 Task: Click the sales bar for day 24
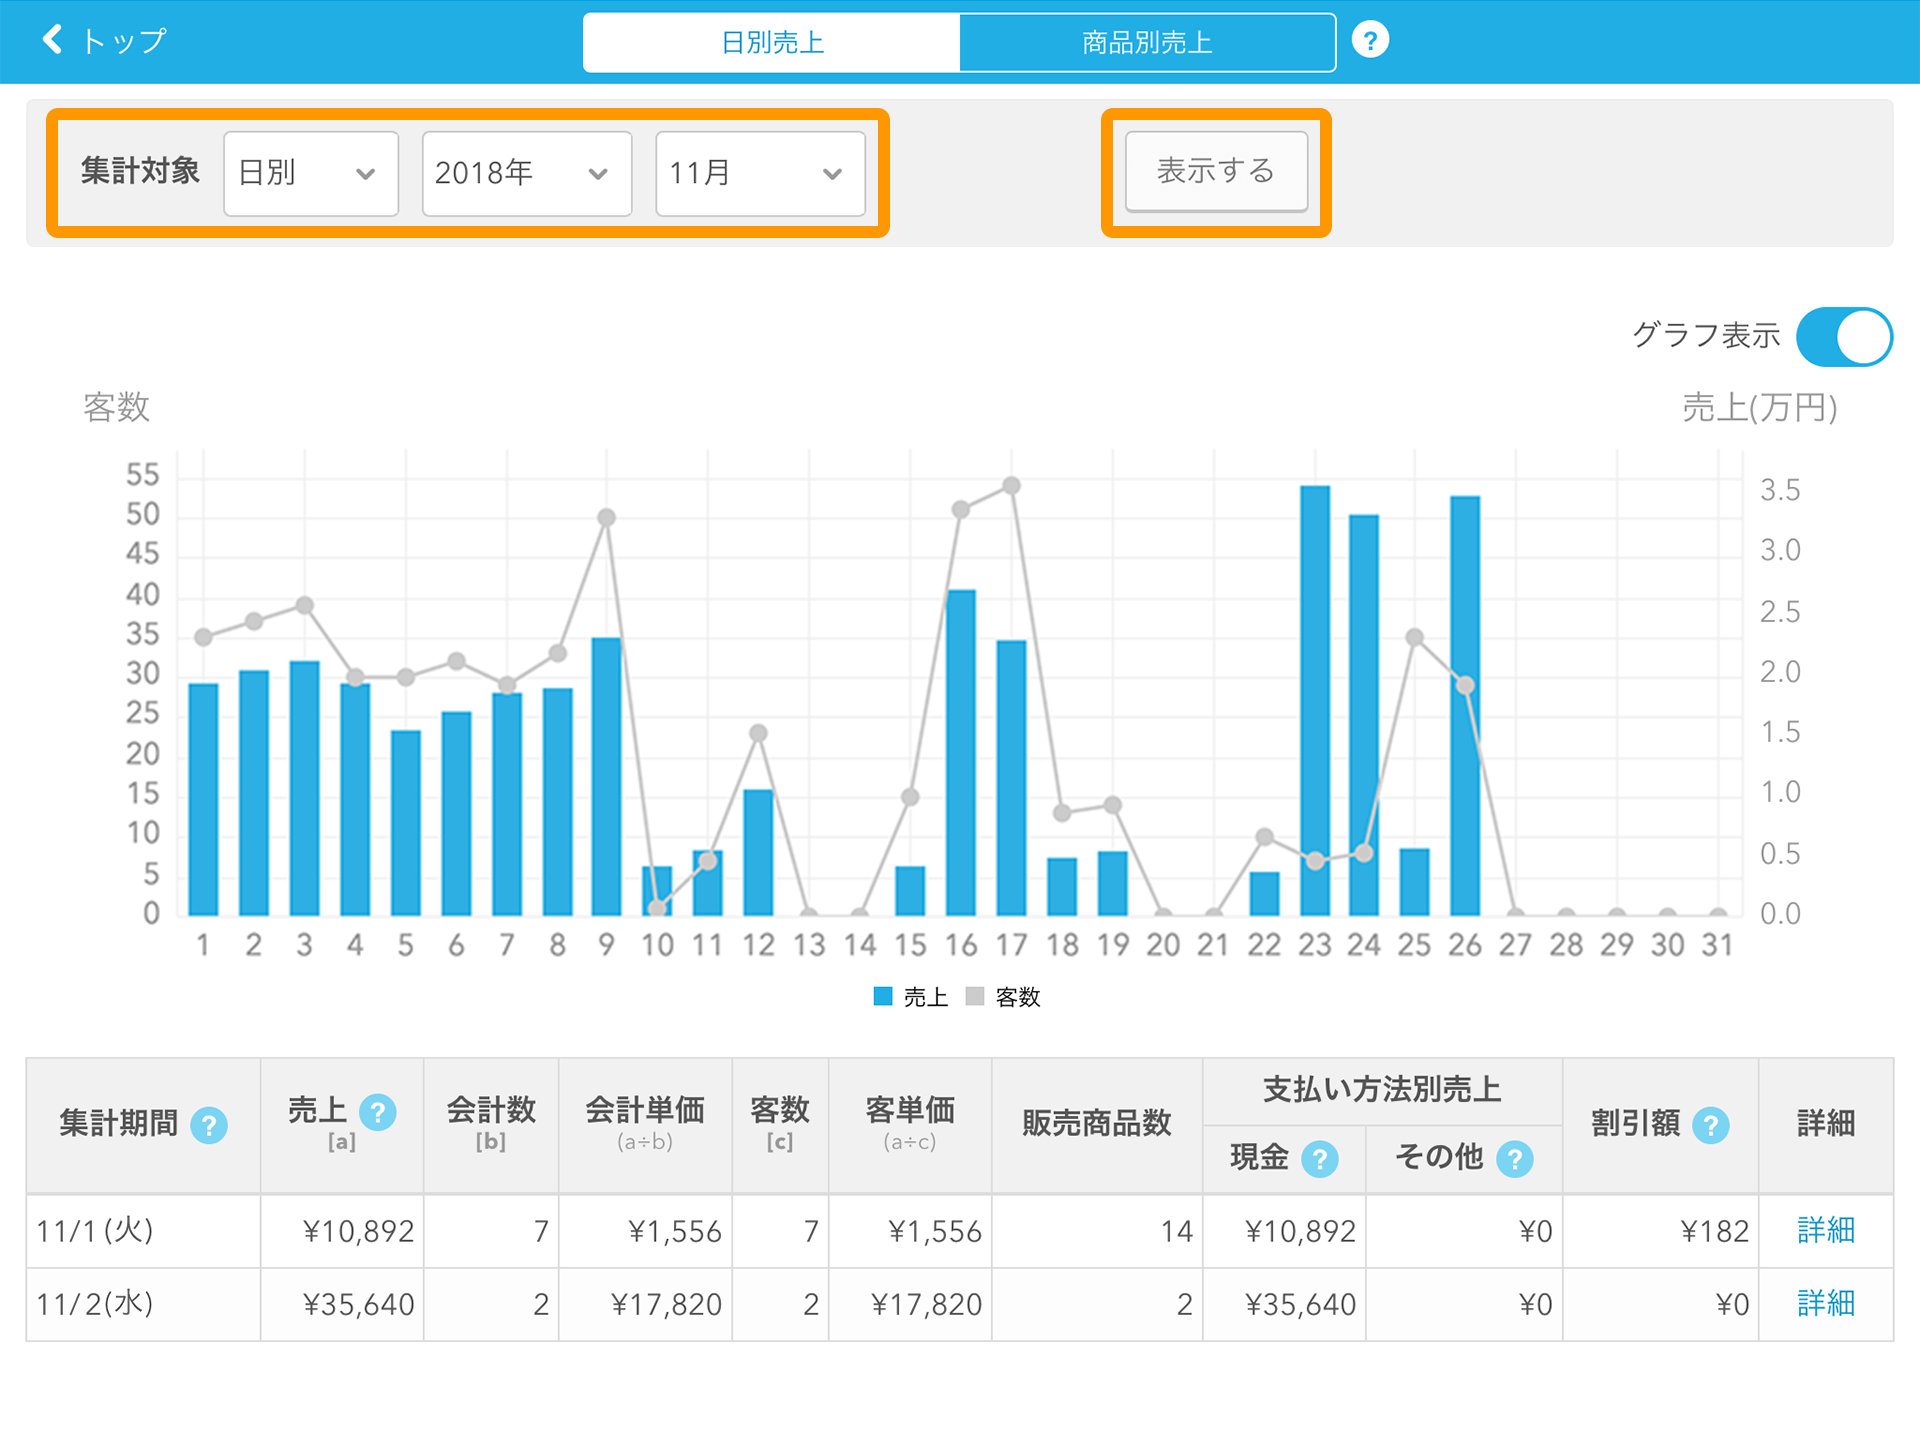click(x=1364, y=715)
